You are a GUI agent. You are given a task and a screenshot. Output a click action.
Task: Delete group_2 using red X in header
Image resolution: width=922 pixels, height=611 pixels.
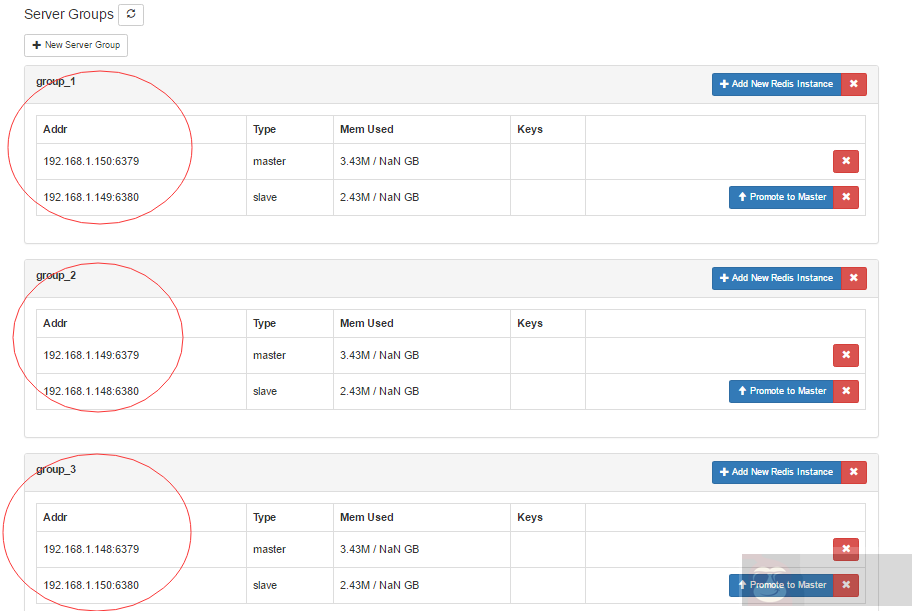click(x=854, y=278)
